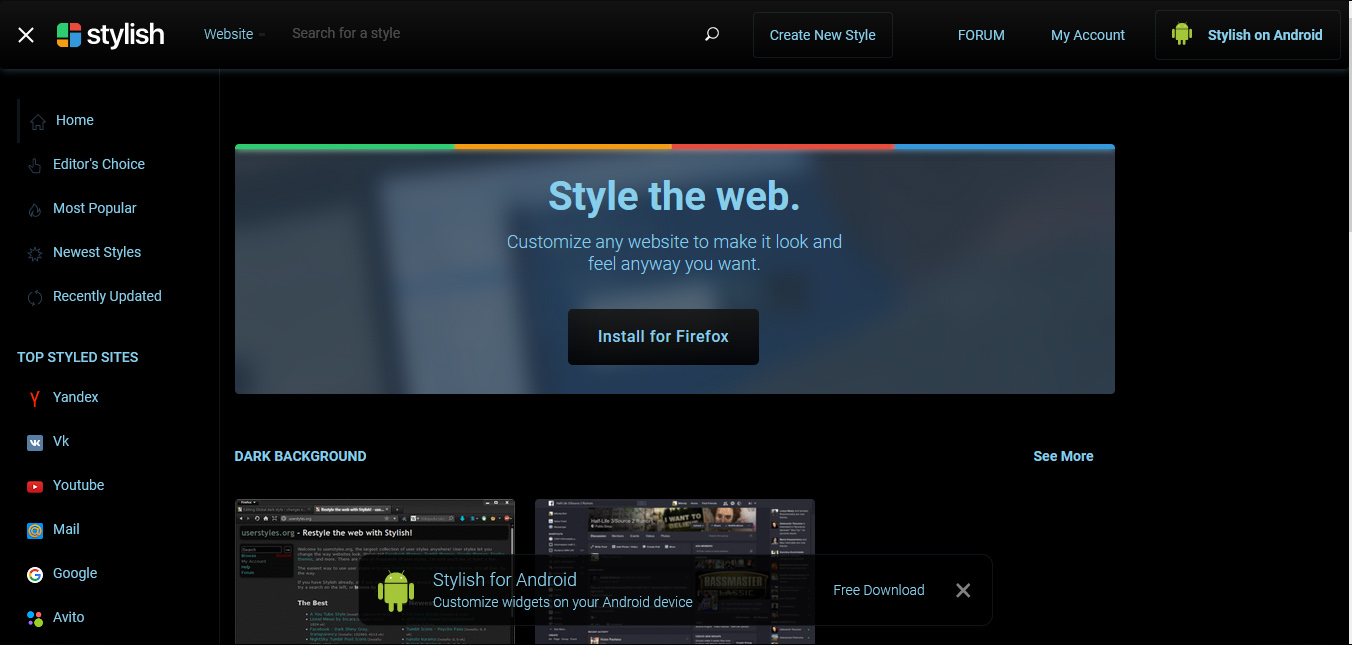
Task: Click the Mail @ icon
Action: 35,531
